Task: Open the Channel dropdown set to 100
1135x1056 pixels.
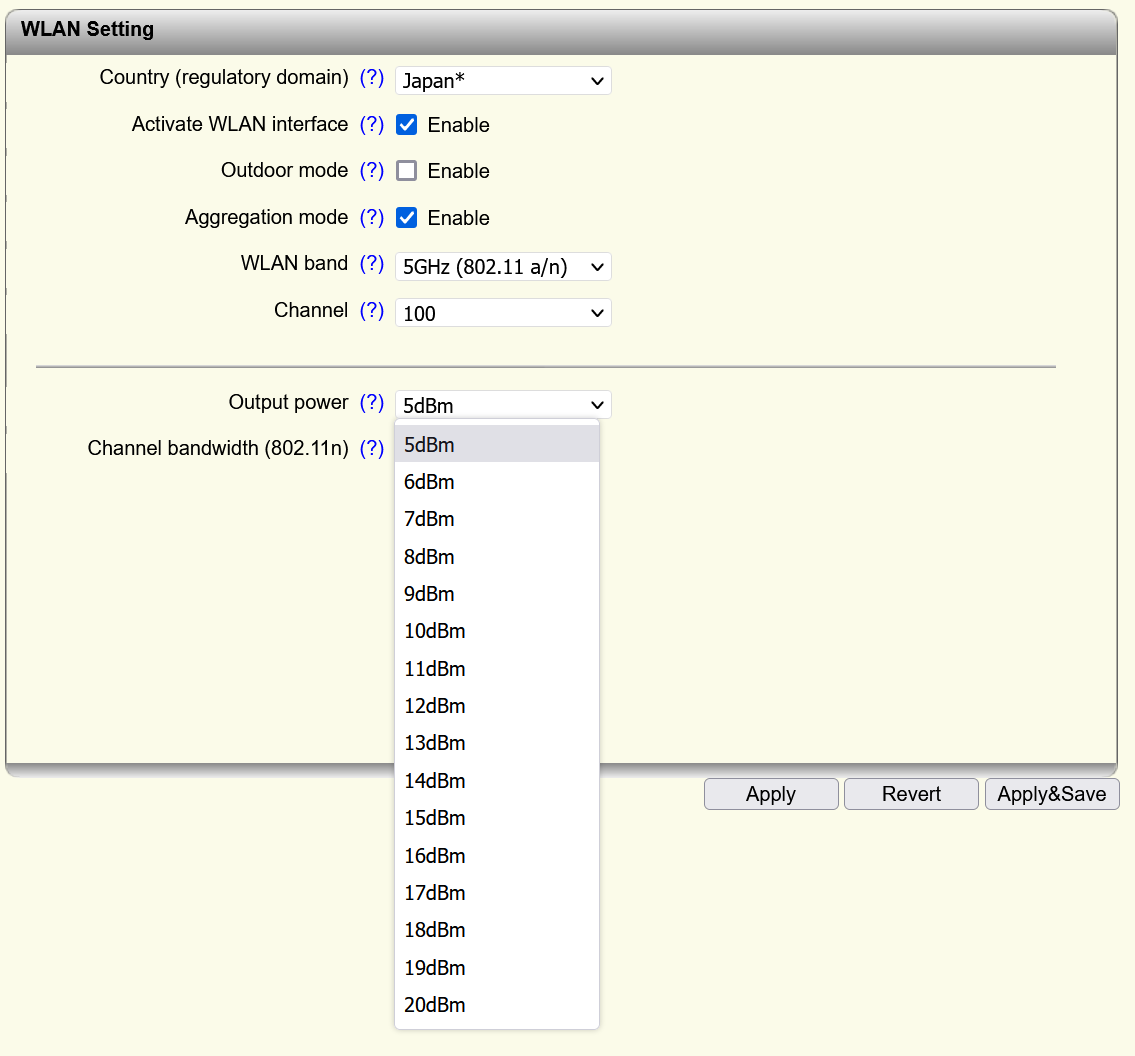Action: pos(503,313)
